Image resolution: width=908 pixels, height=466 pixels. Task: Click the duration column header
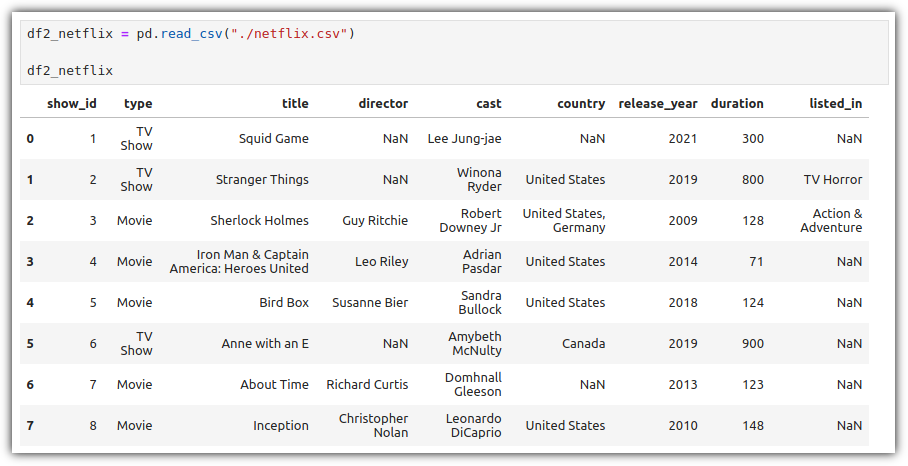(x=737, y=104)
